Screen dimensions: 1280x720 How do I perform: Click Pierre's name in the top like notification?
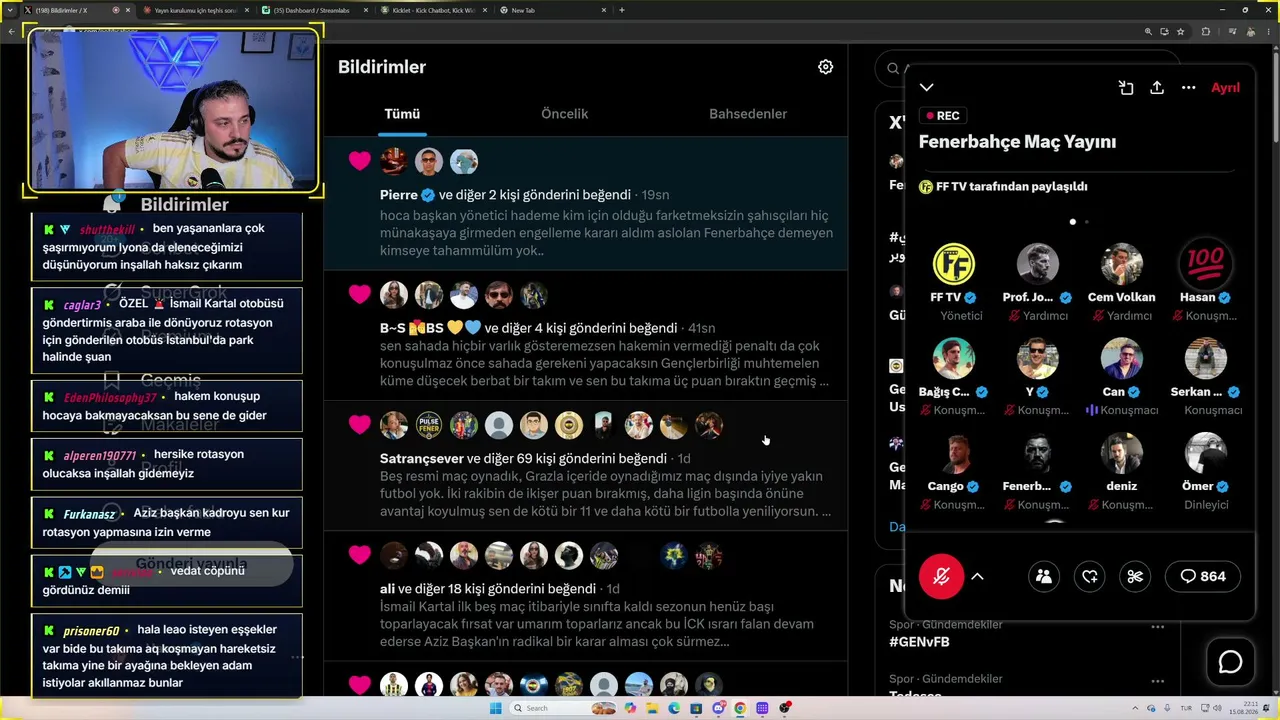coord(399,195)
